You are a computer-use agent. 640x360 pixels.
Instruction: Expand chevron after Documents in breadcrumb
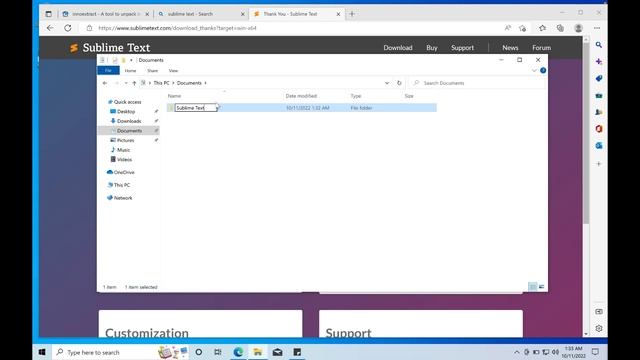pyautogui.click(x=205, y=83)
